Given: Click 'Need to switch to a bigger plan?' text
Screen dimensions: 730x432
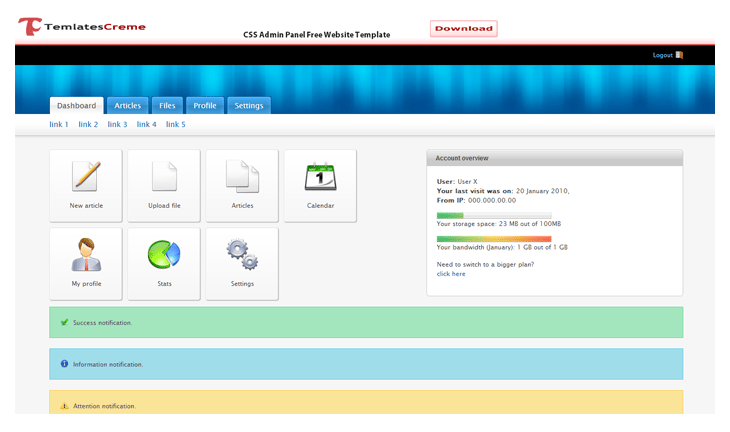Looking at the screenshot, I should [x=485, y=264].
